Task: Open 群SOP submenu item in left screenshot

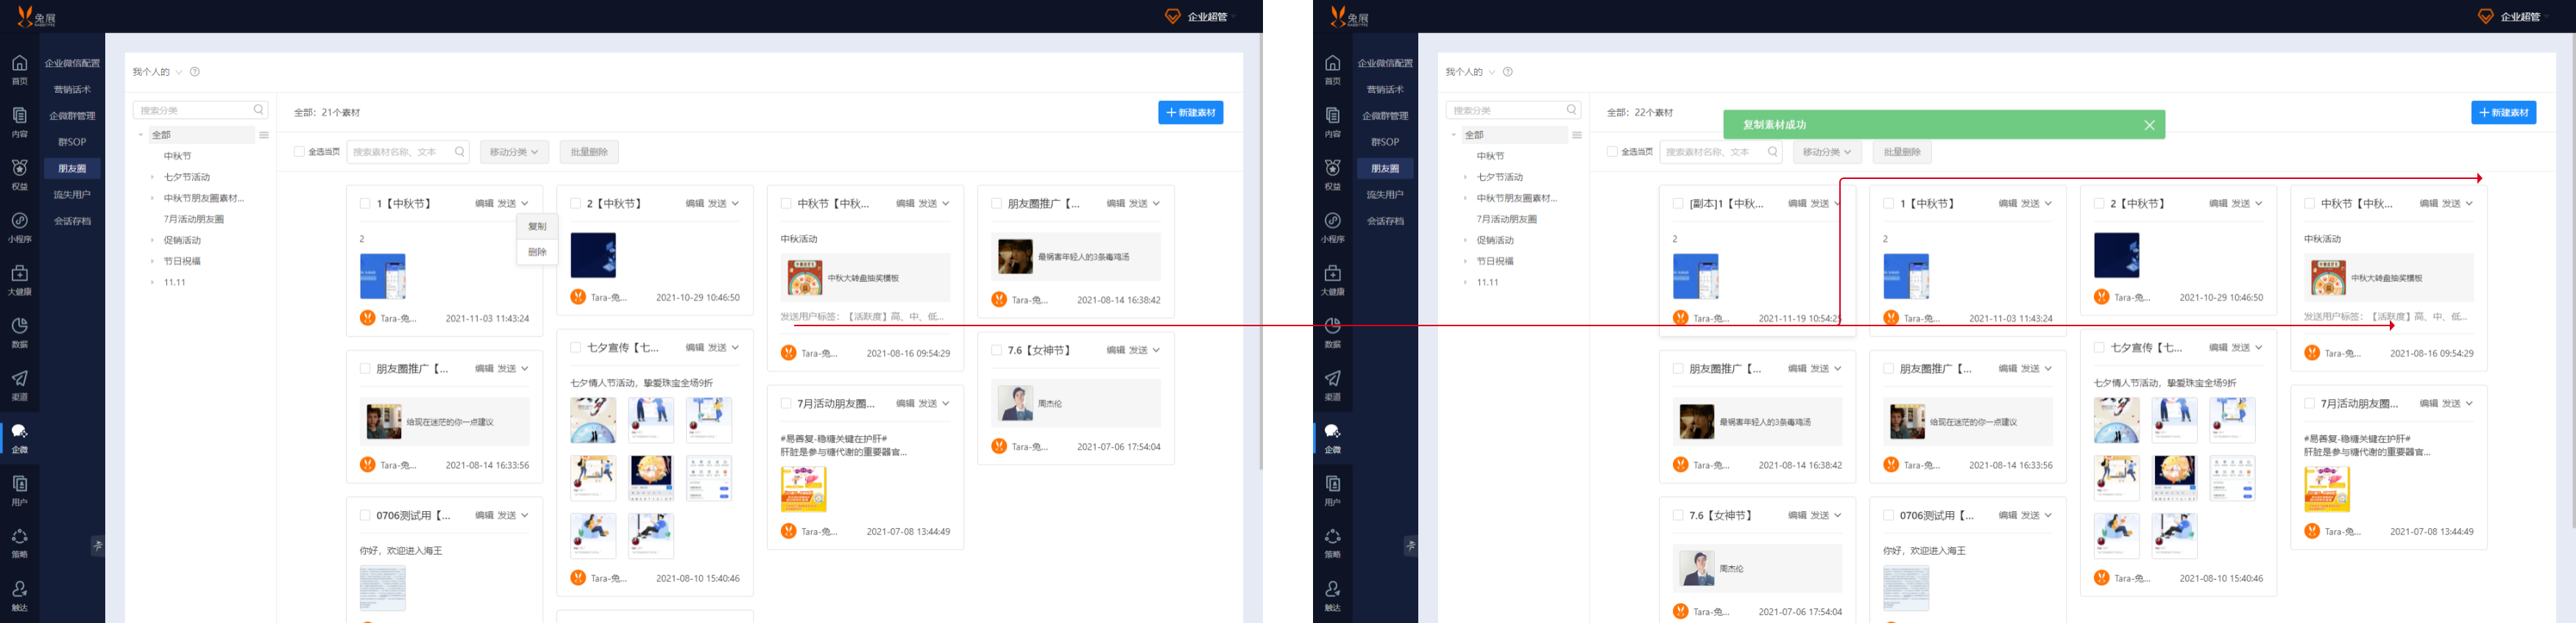Action: coord(72,142)
